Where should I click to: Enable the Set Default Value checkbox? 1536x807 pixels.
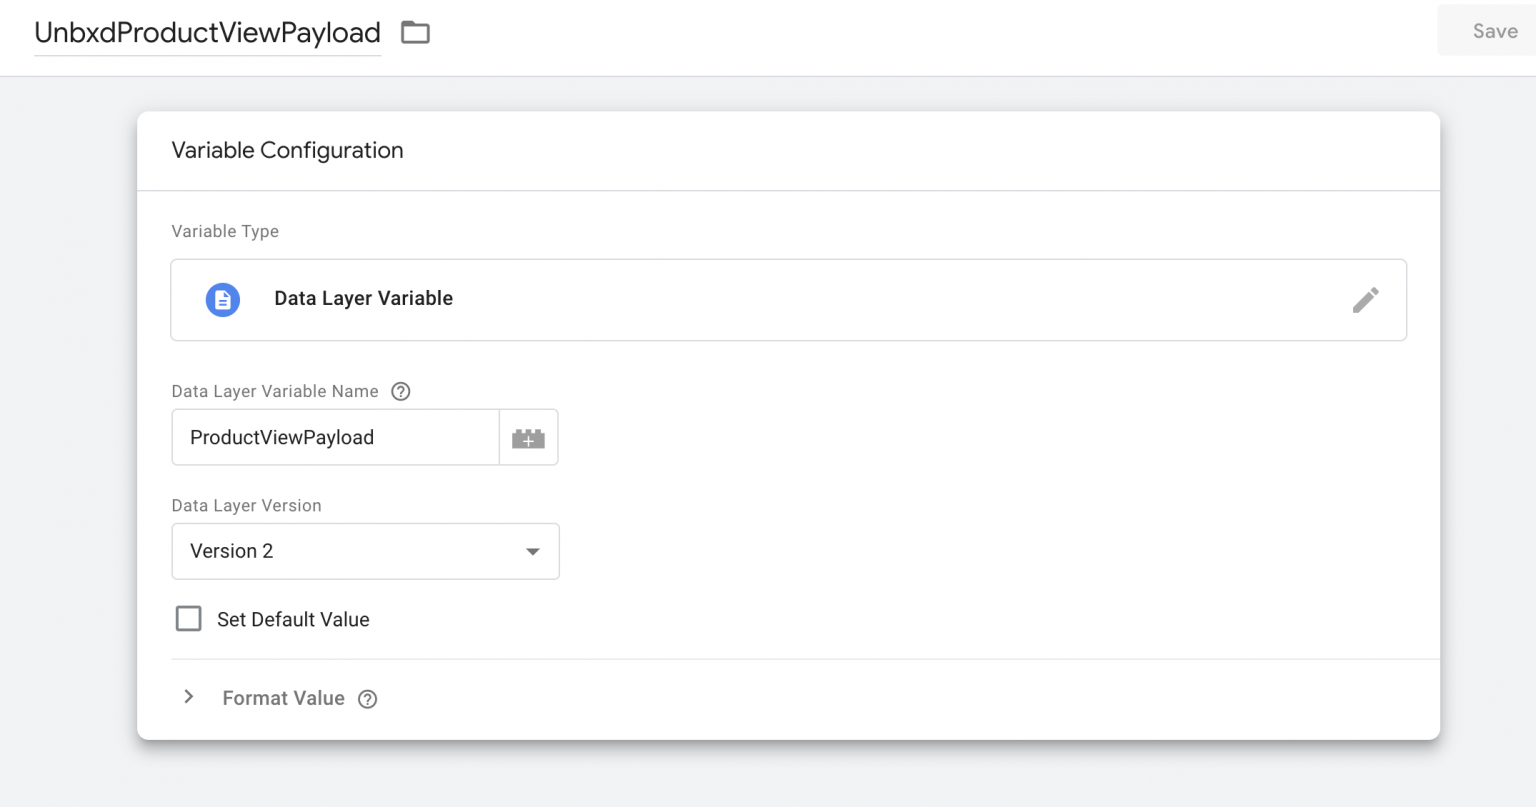(x=188, y=619)
